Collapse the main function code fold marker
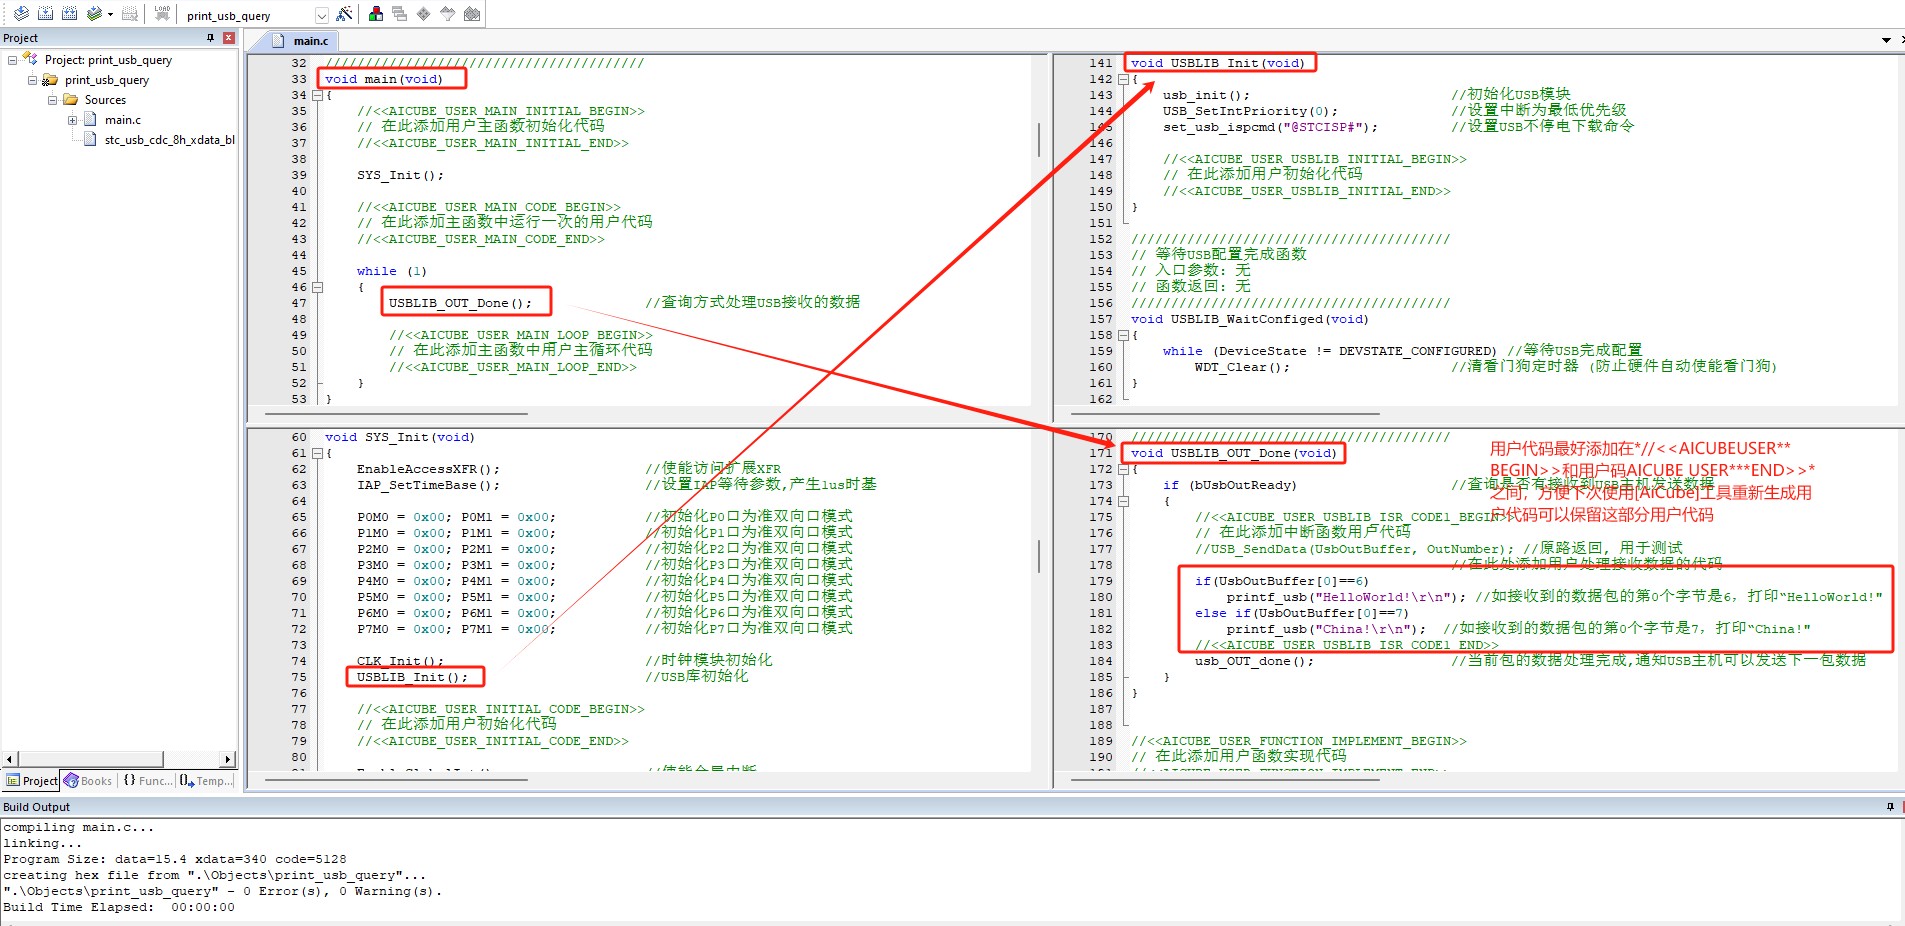Viewport: 1905px width, 926px height. tap(318, 96)
